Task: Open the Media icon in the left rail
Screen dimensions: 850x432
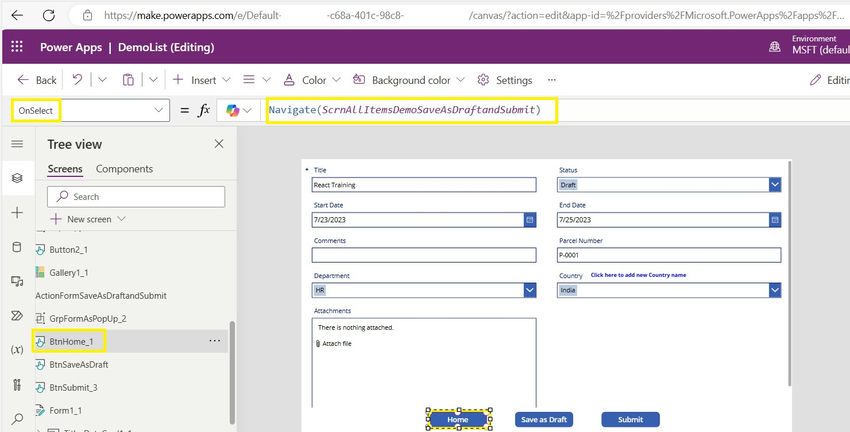Action: coord(17,281)
